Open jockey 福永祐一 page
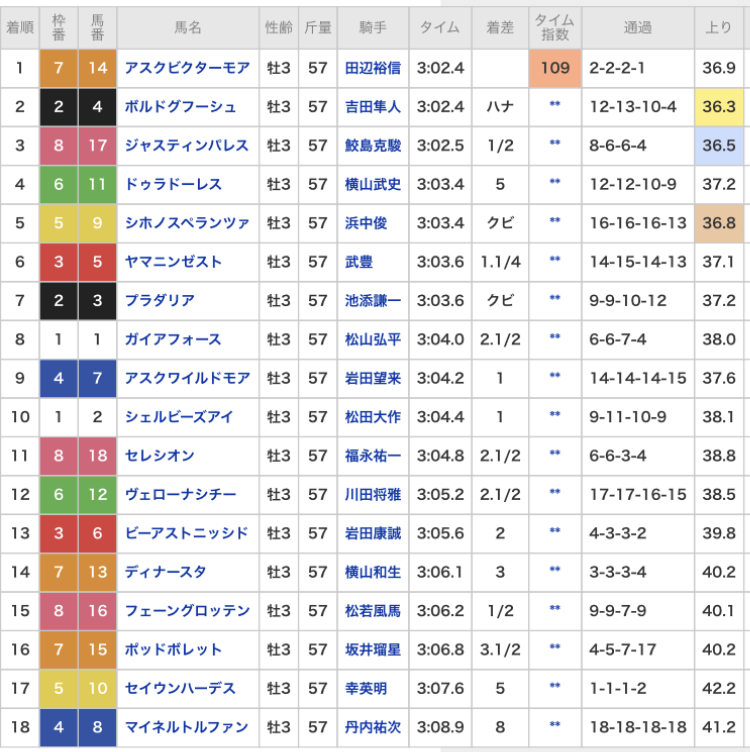750x752 pixels. click(x=372, y=456)
